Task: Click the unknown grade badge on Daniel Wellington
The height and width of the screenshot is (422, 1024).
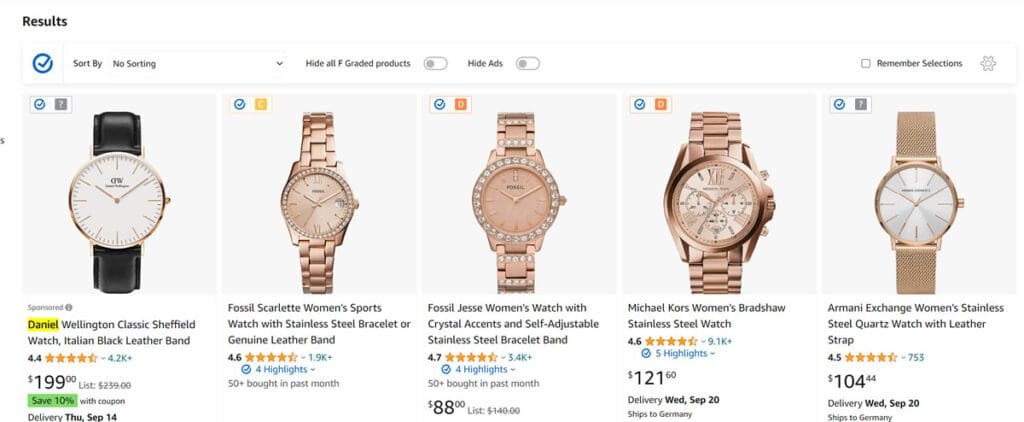Action: click(x=61, y=104)
